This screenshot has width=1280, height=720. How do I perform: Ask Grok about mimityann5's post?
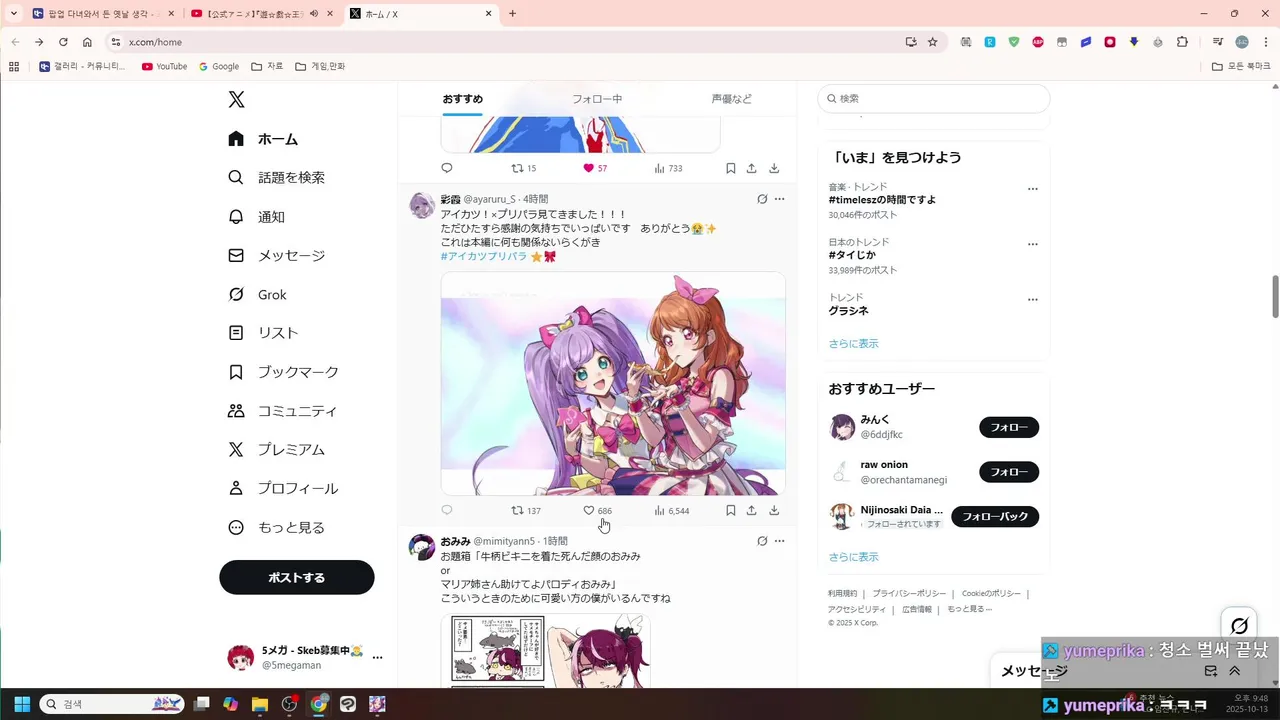[x=762, y=541]
